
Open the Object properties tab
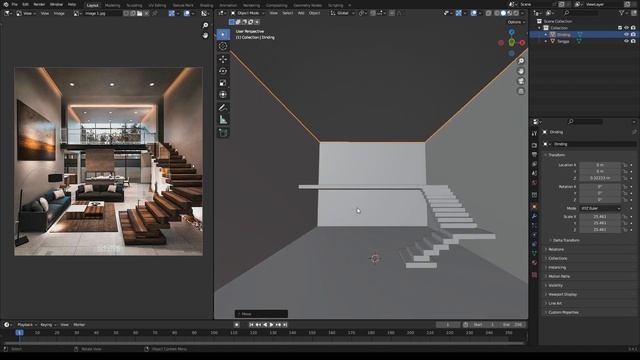[x=534, y=207]
